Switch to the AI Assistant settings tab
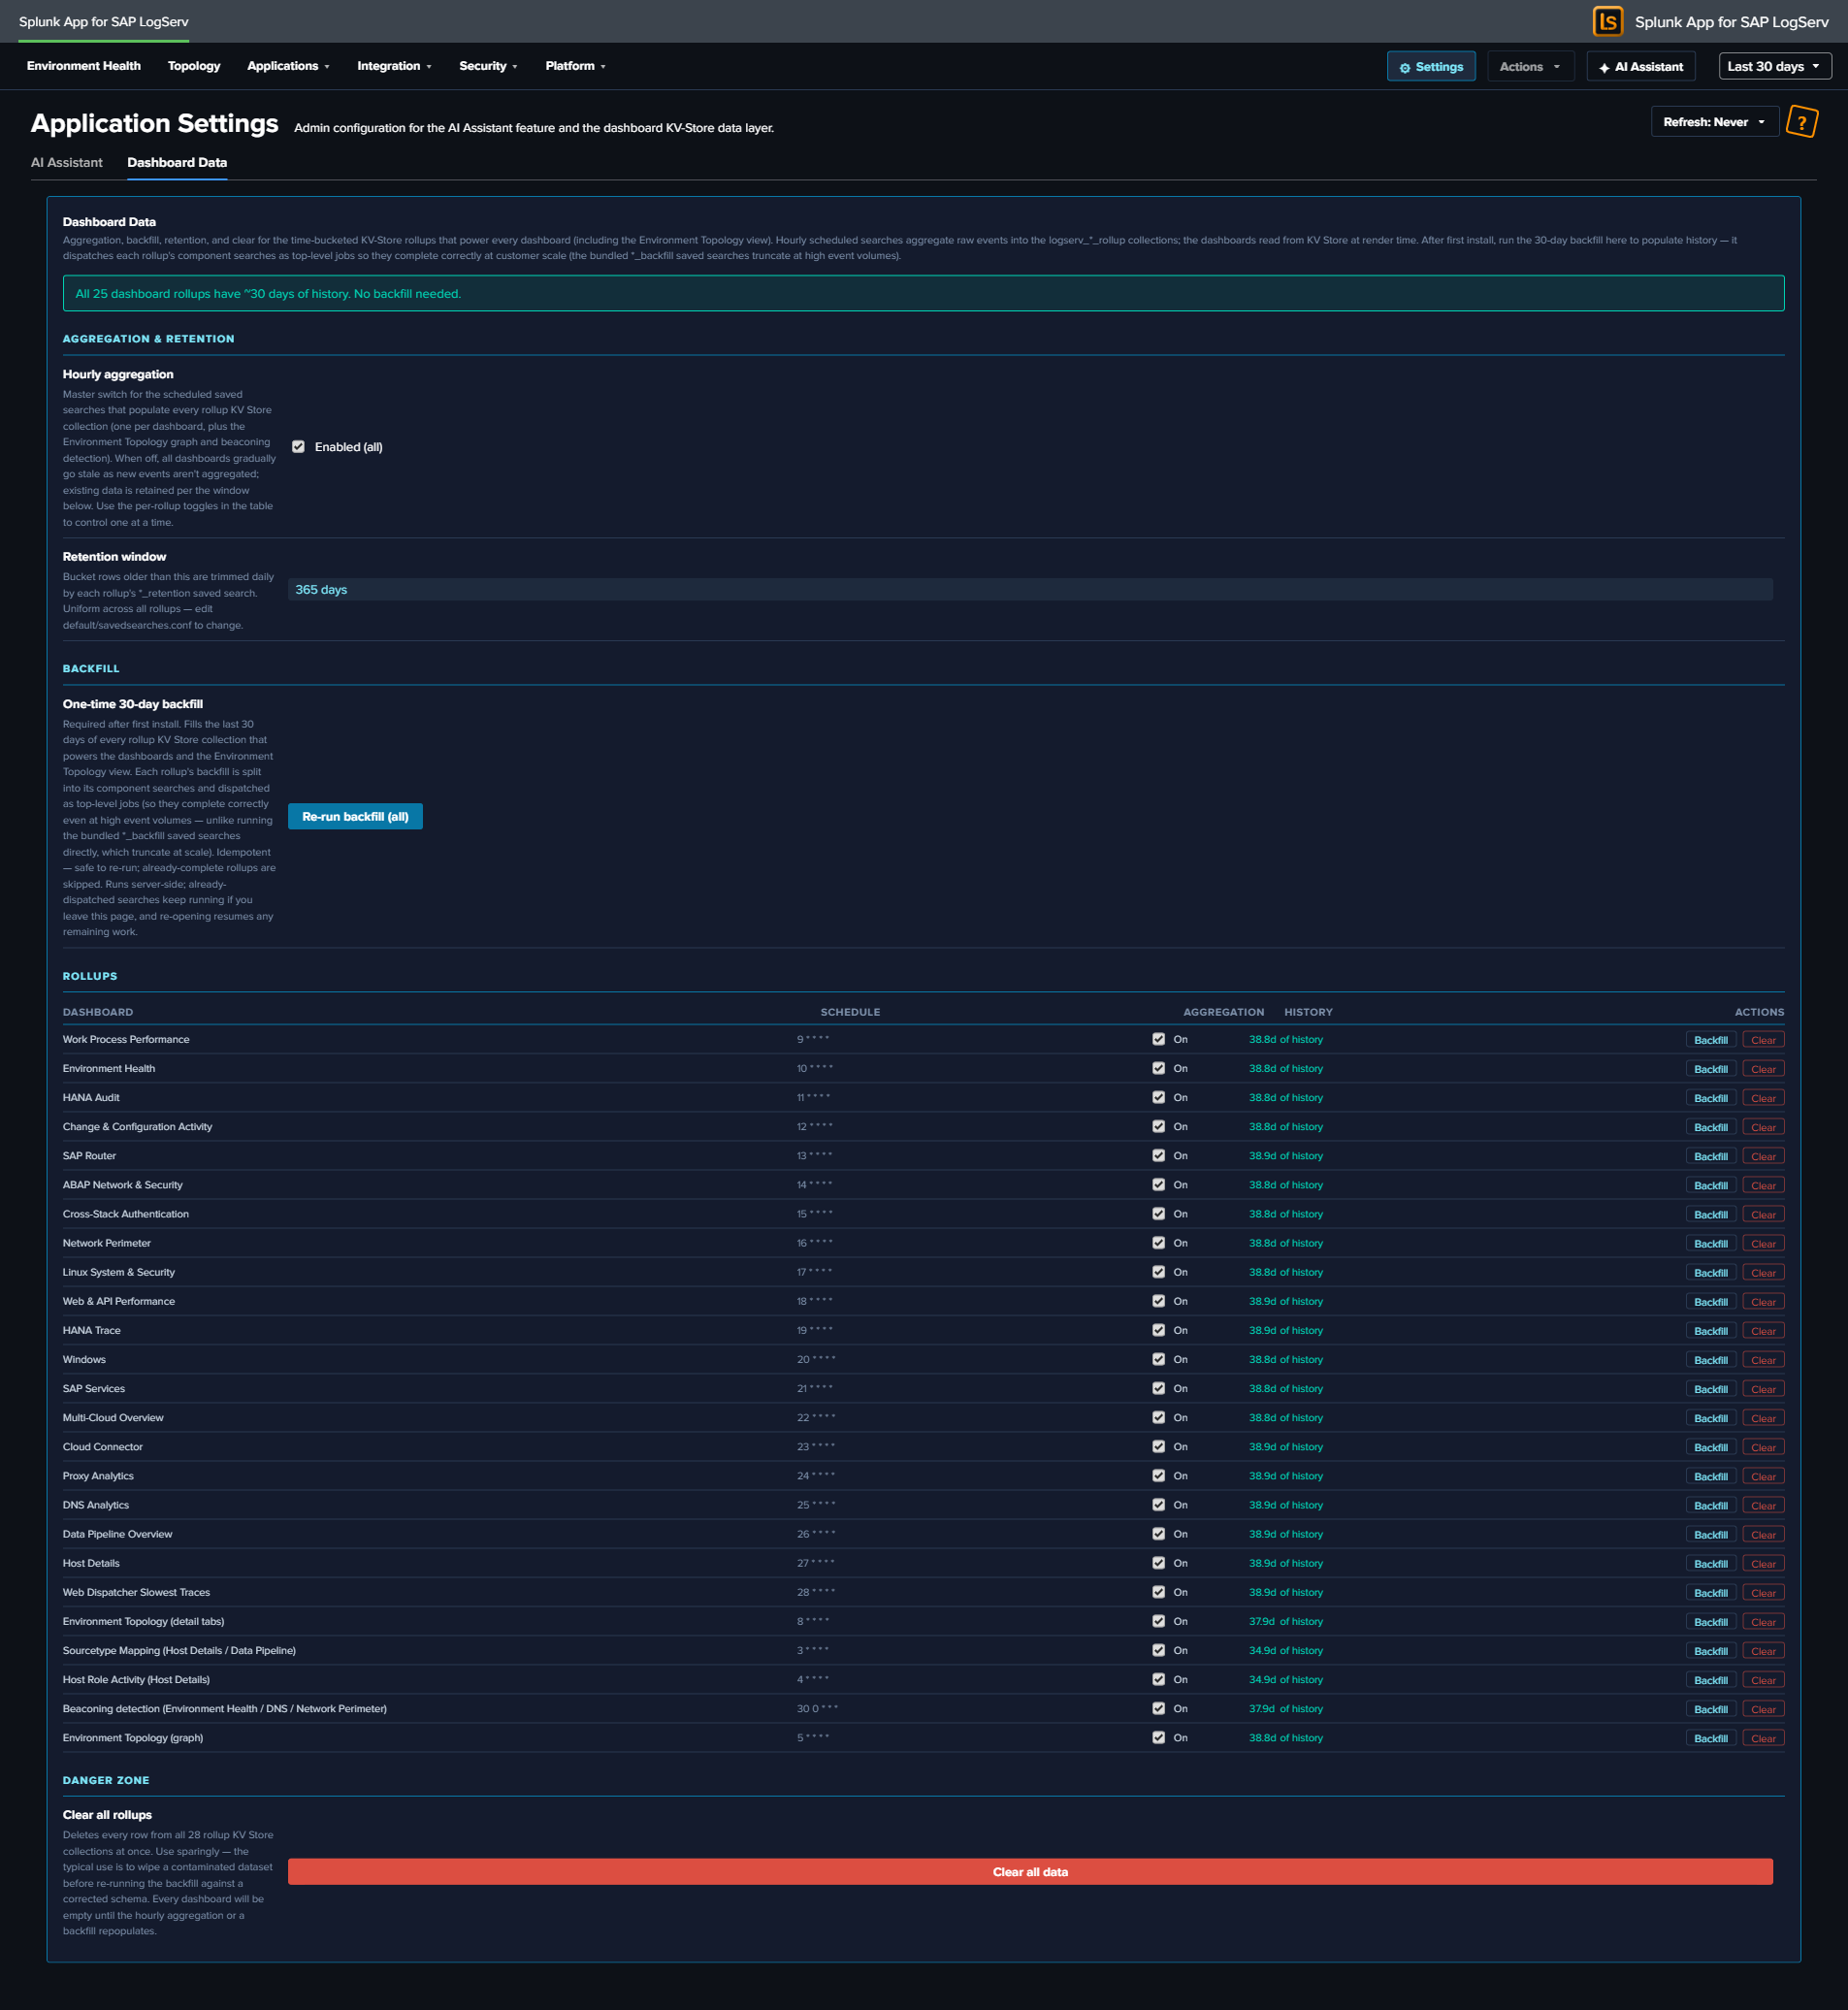Image resolution: width=1848 pixels, height=2010 pixels. pos(67,162)
